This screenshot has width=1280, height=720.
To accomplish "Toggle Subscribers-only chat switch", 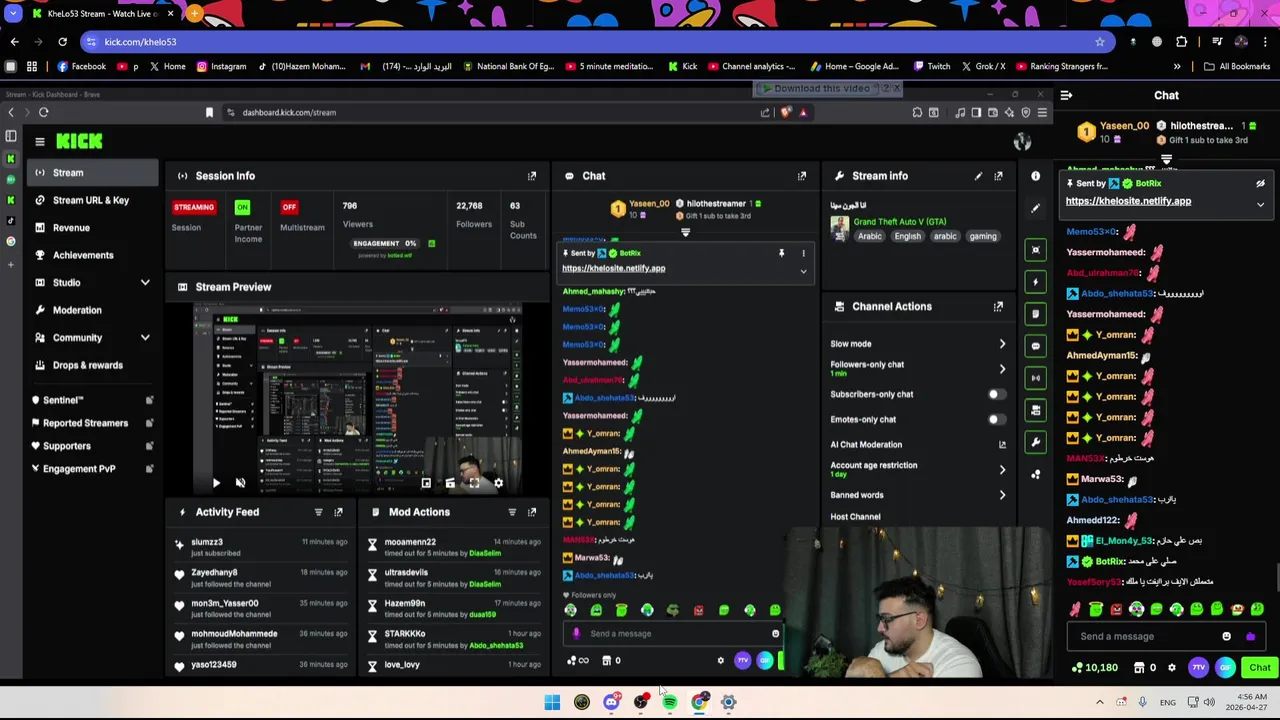I will click(995, 395).
